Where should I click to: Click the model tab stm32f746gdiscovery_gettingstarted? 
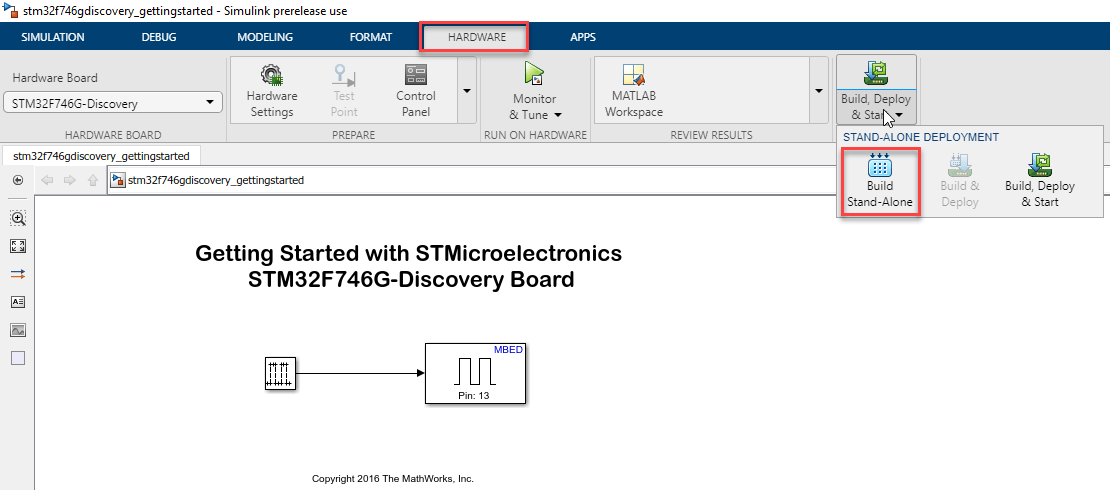click(103, 156)
